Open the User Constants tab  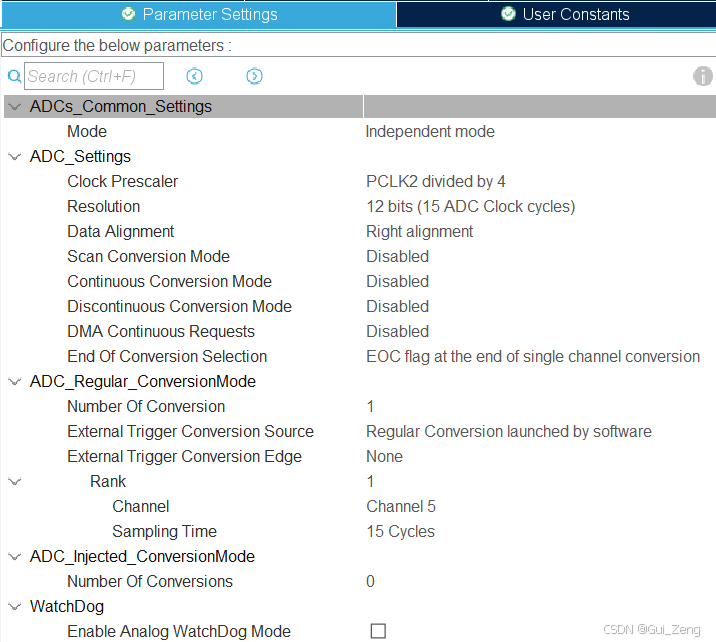(x=556, y=14)
